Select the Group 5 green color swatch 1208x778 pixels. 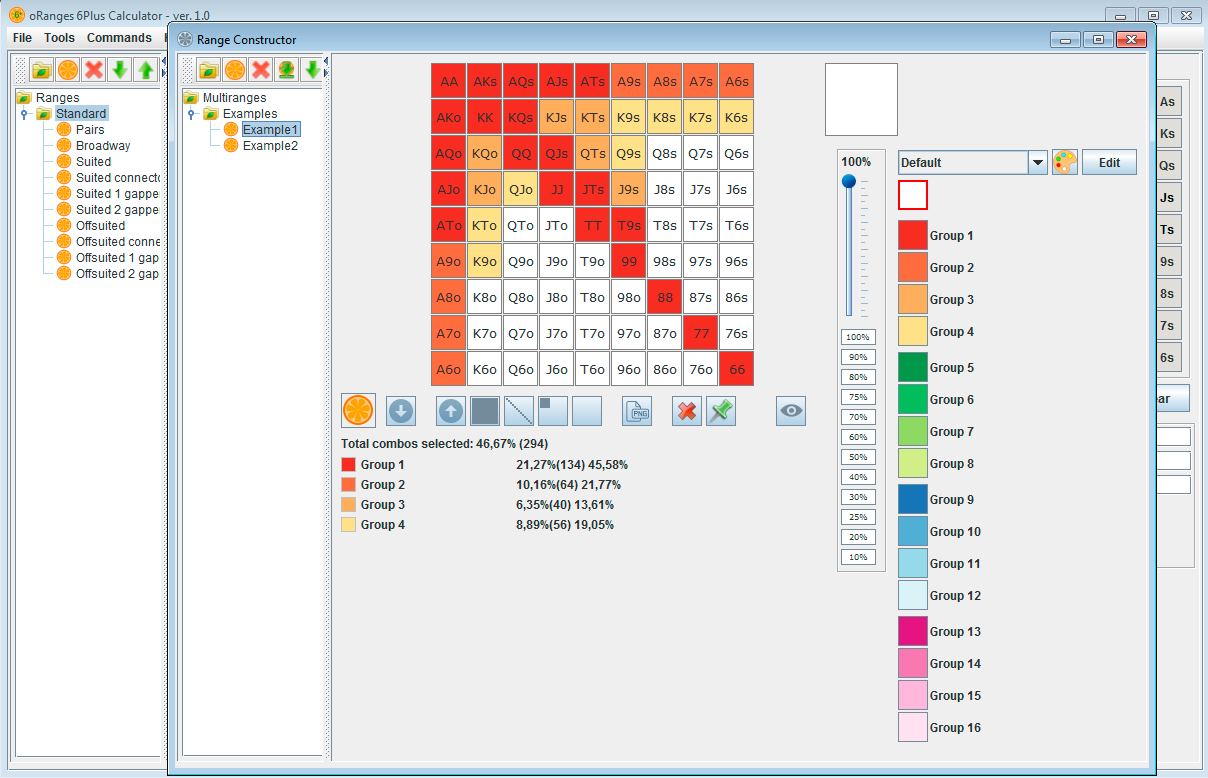(912, 367)
